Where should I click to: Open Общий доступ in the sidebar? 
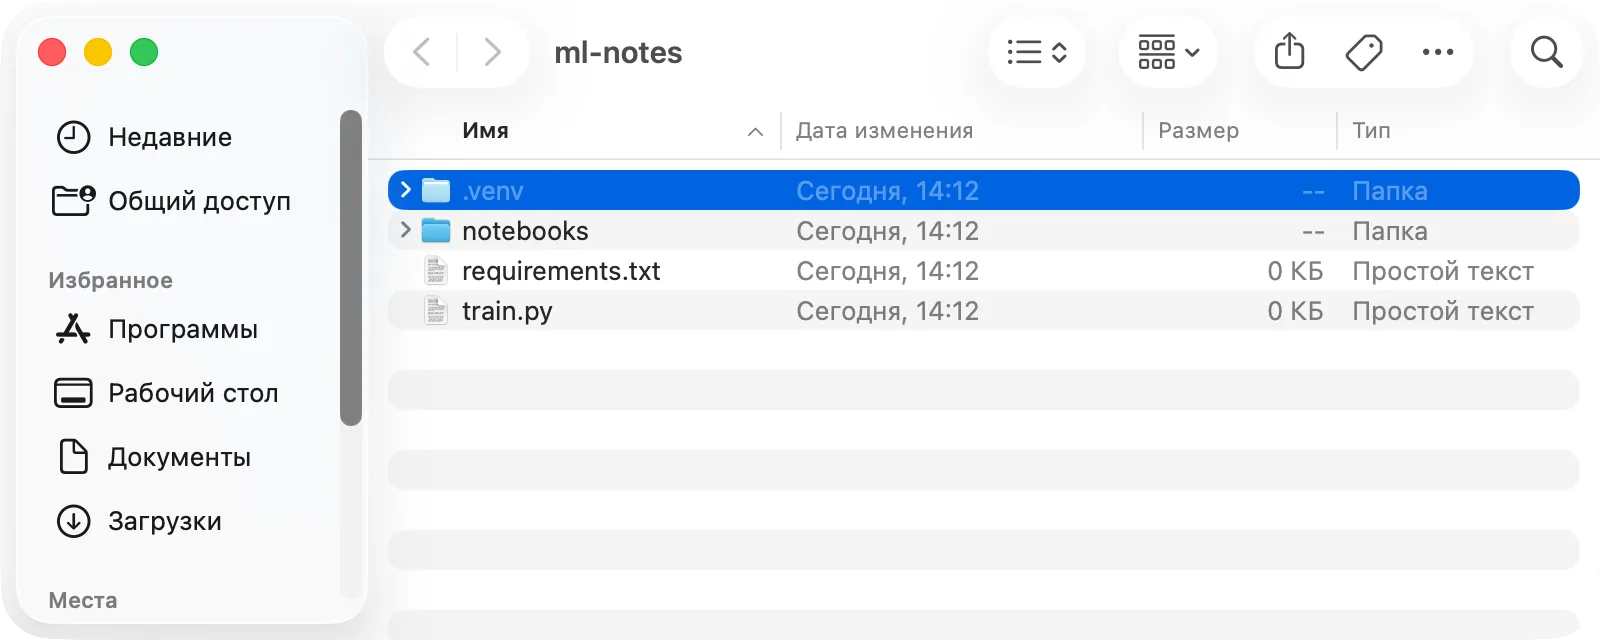point(199,201)
